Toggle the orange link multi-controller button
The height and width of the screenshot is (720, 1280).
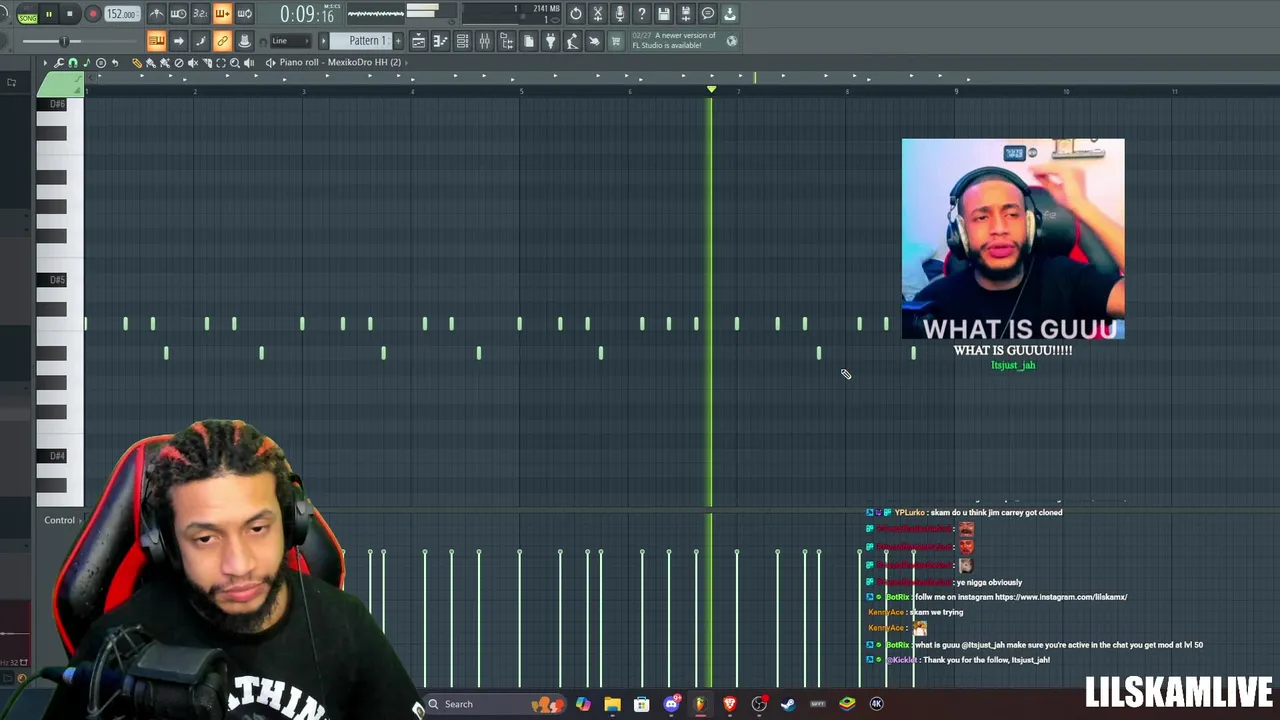point(222,41)
